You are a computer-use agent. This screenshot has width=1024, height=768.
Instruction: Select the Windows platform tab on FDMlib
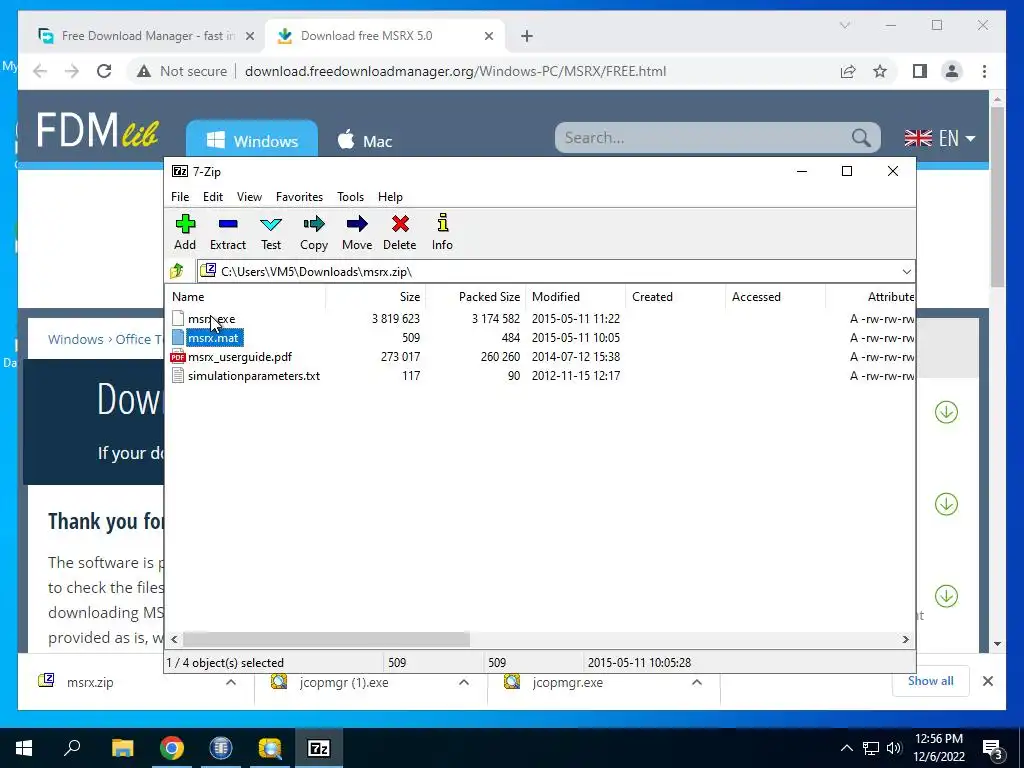pos(252,140)
